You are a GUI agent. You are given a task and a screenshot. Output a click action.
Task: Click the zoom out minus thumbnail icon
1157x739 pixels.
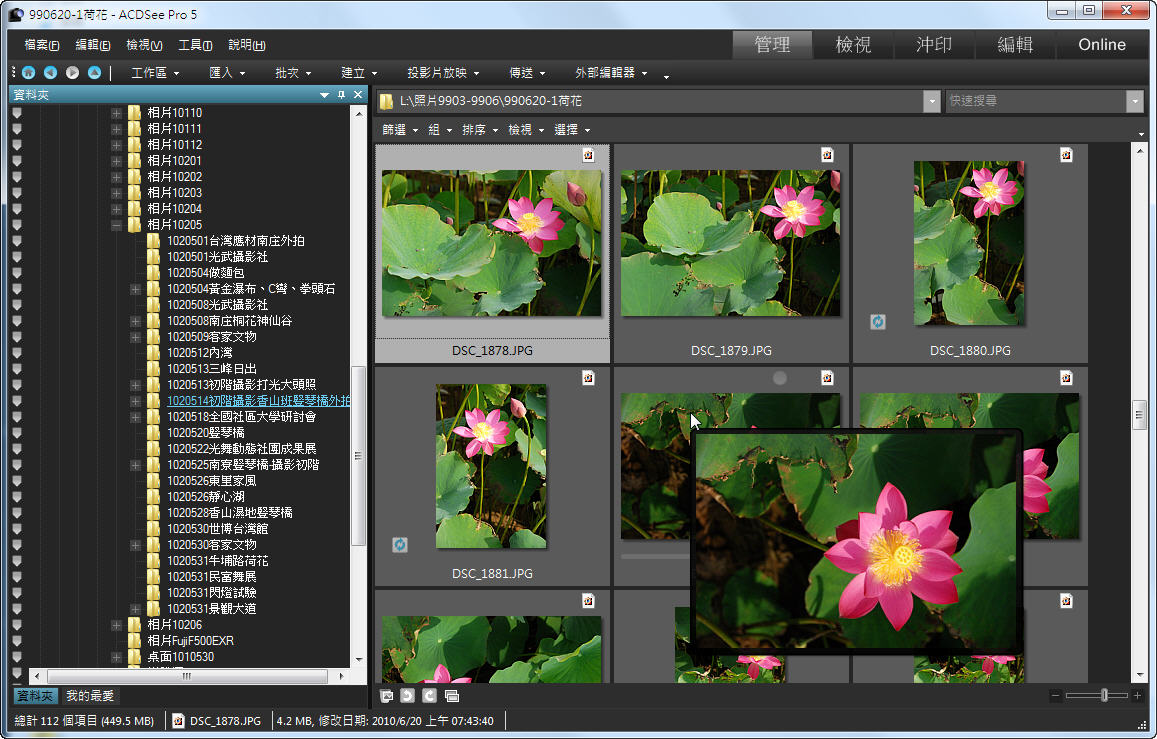1055,695
